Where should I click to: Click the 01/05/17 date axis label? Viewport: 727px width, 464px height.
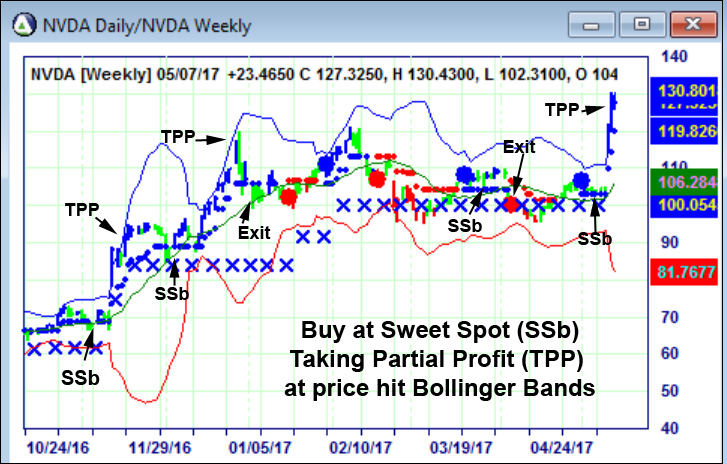[260, 448]
